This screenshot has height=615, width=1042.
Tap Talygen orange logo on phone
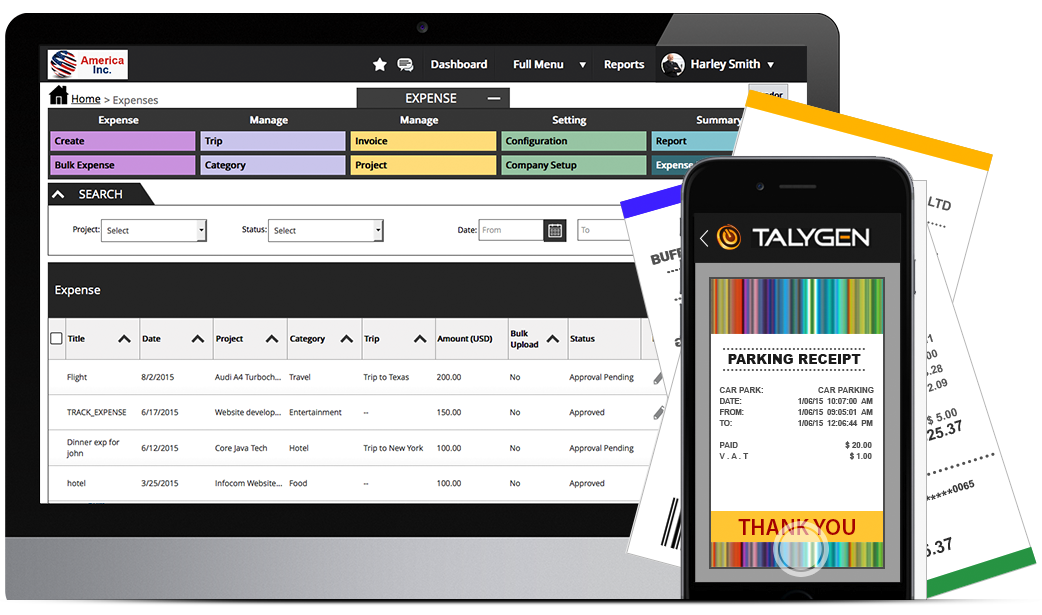729,237
